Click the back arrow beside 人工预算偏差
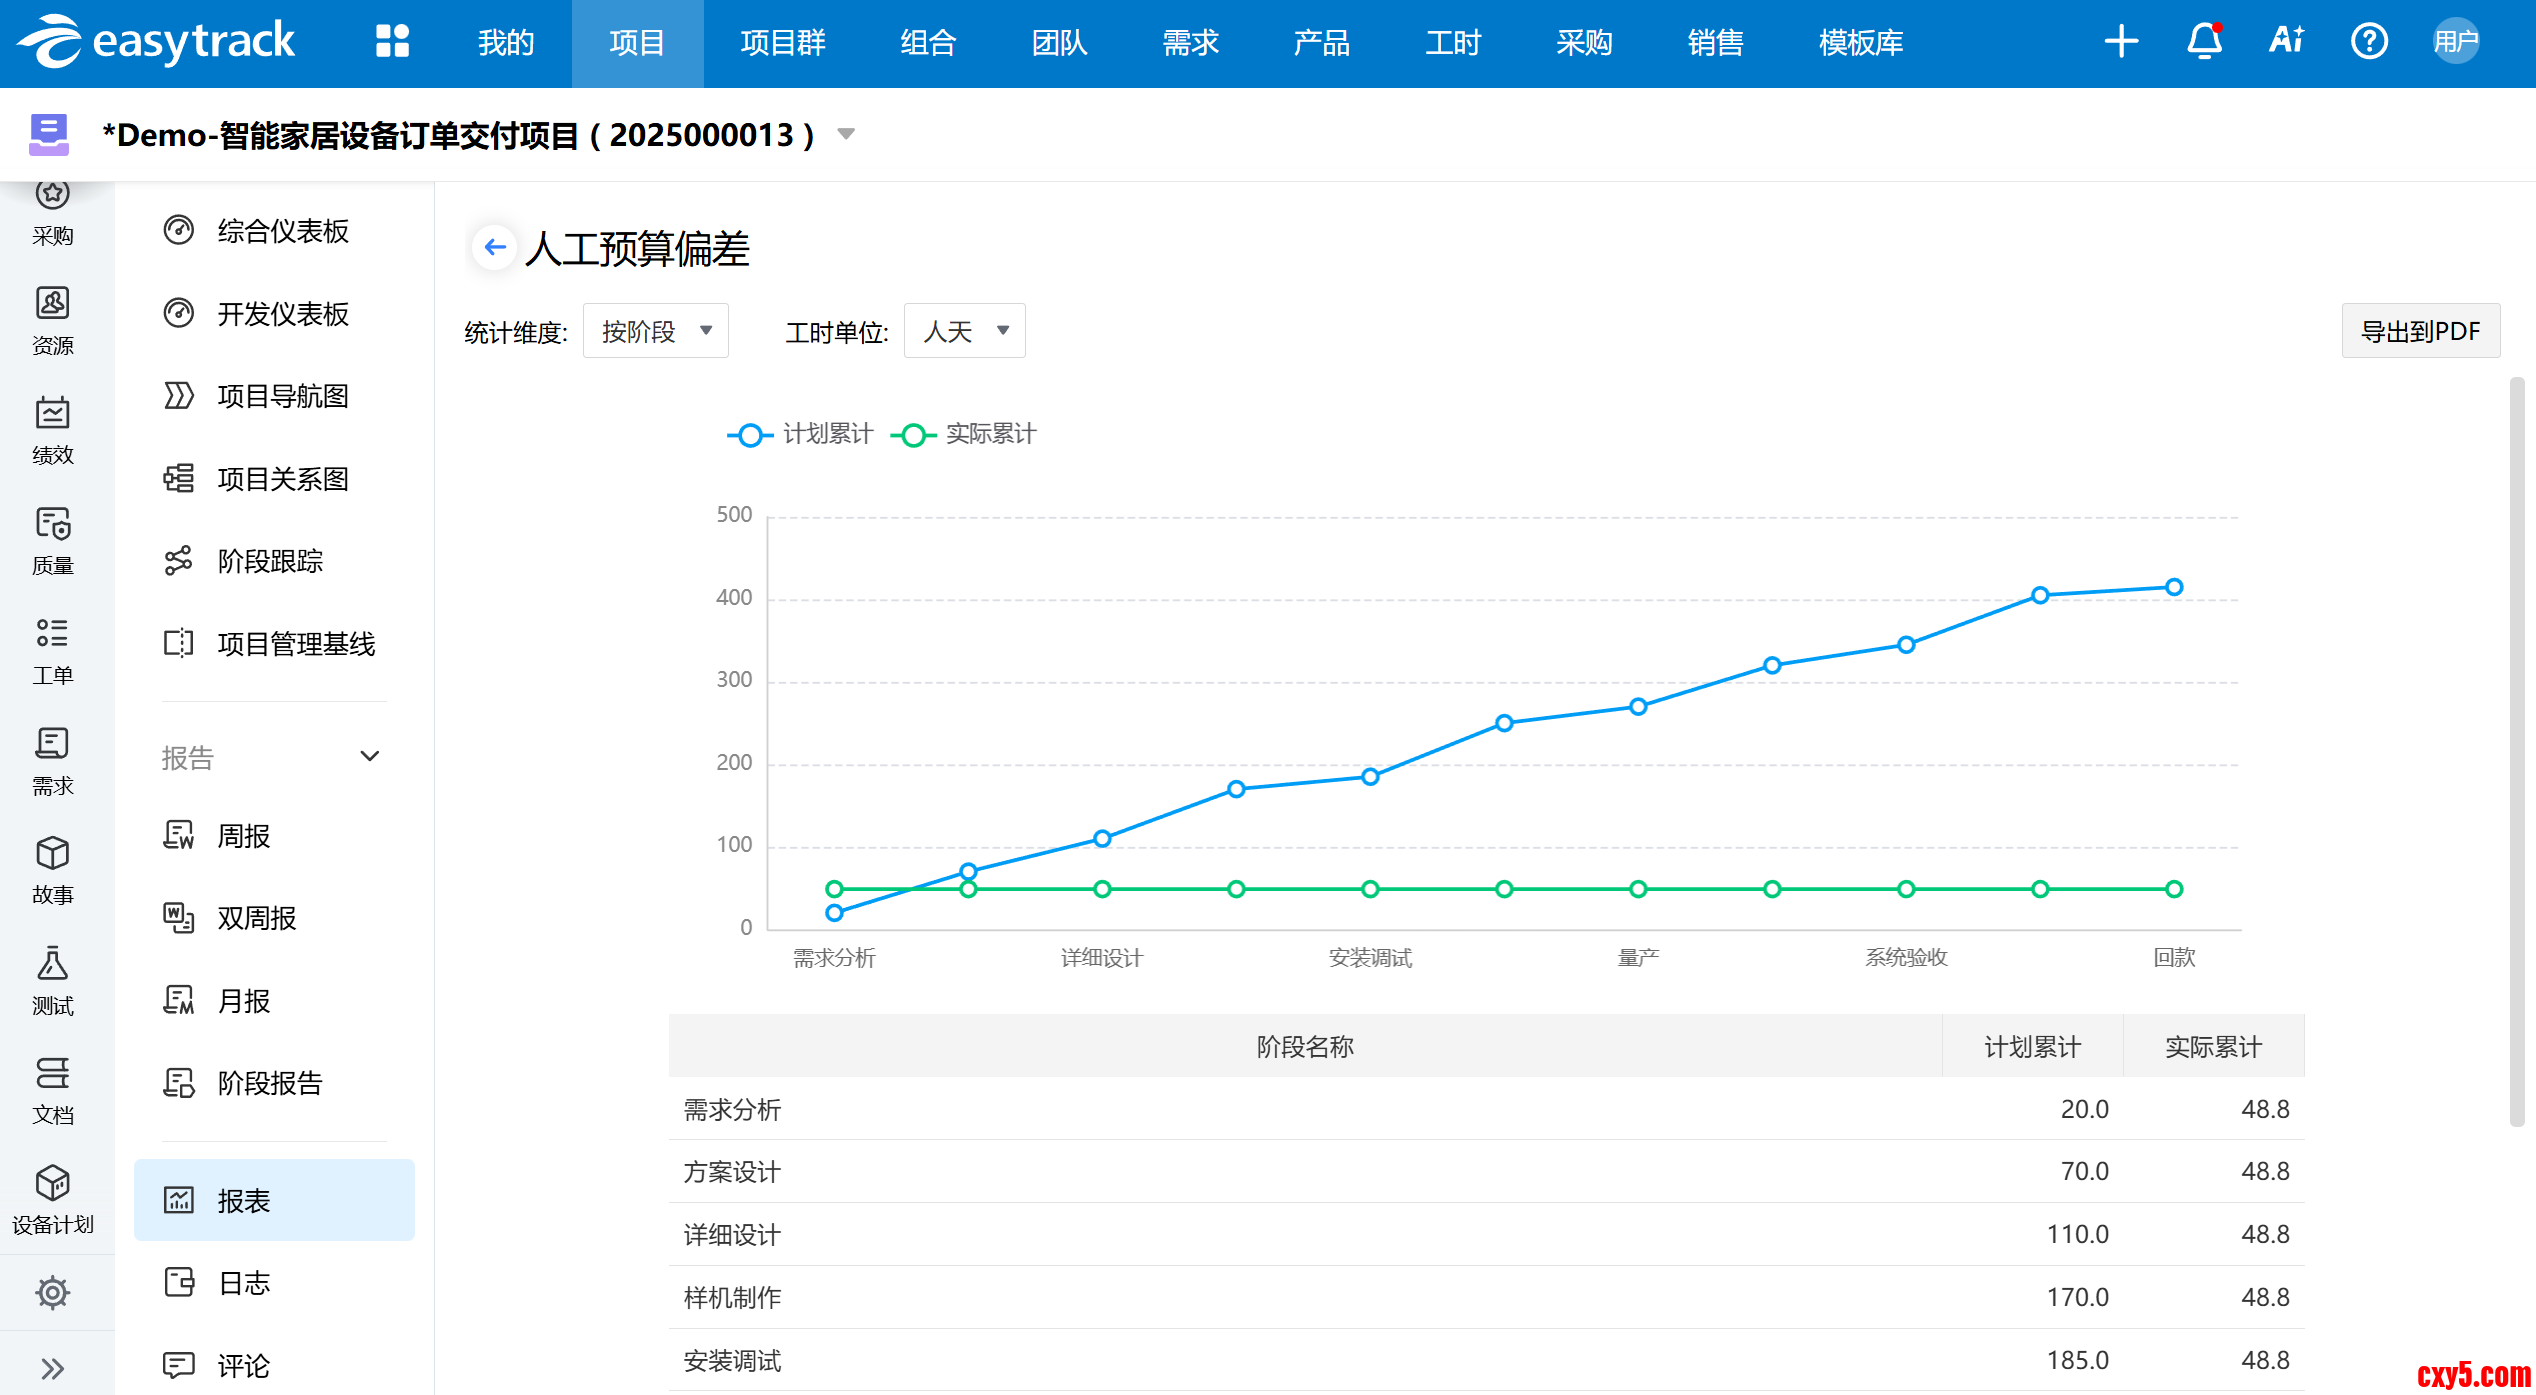2536x1395 pixels. (494, 247)
